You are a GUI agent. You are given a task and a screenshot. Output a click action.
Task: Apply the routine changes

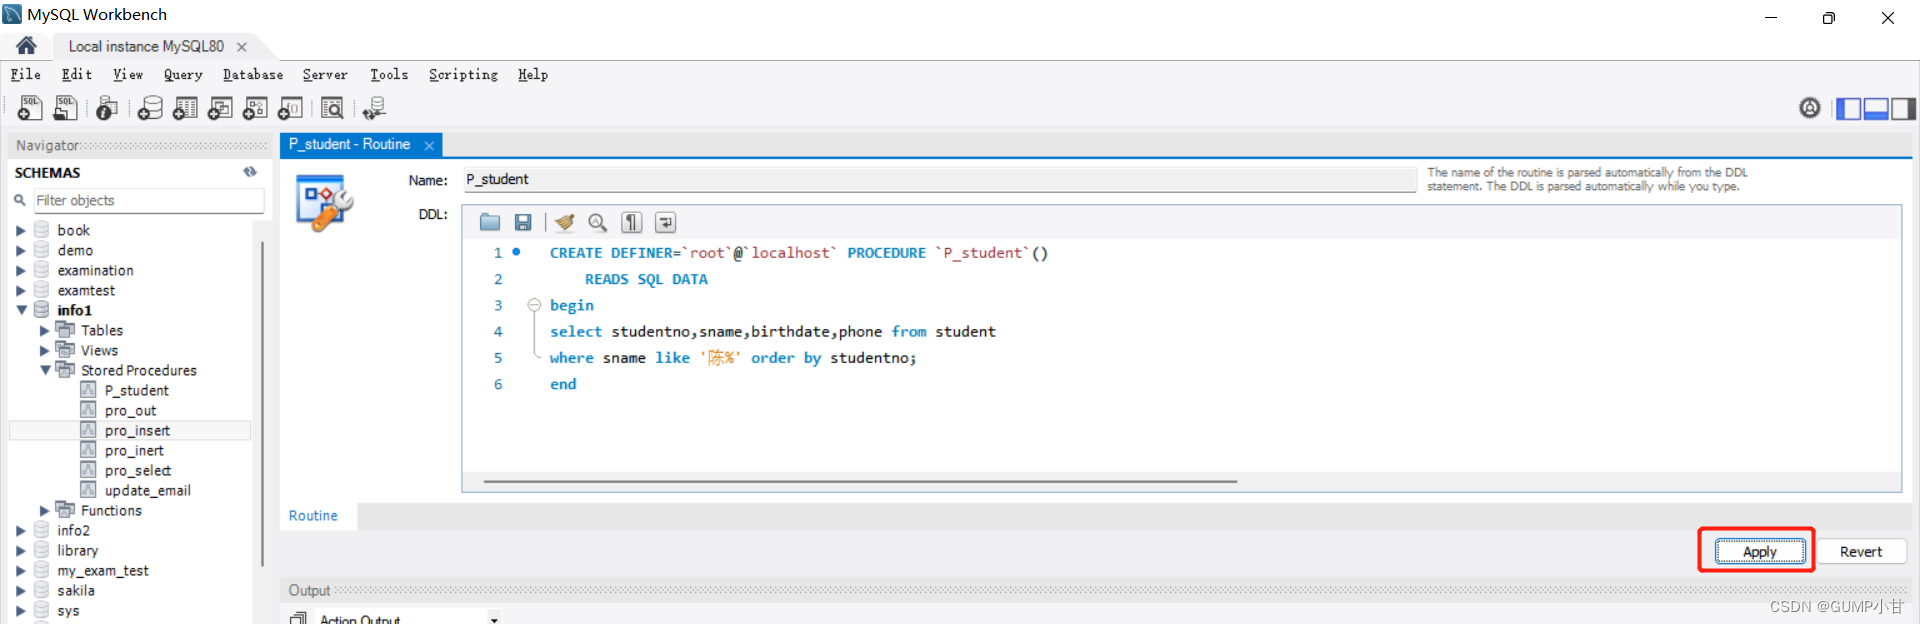pyautogui.click(x=1760, y=551)
